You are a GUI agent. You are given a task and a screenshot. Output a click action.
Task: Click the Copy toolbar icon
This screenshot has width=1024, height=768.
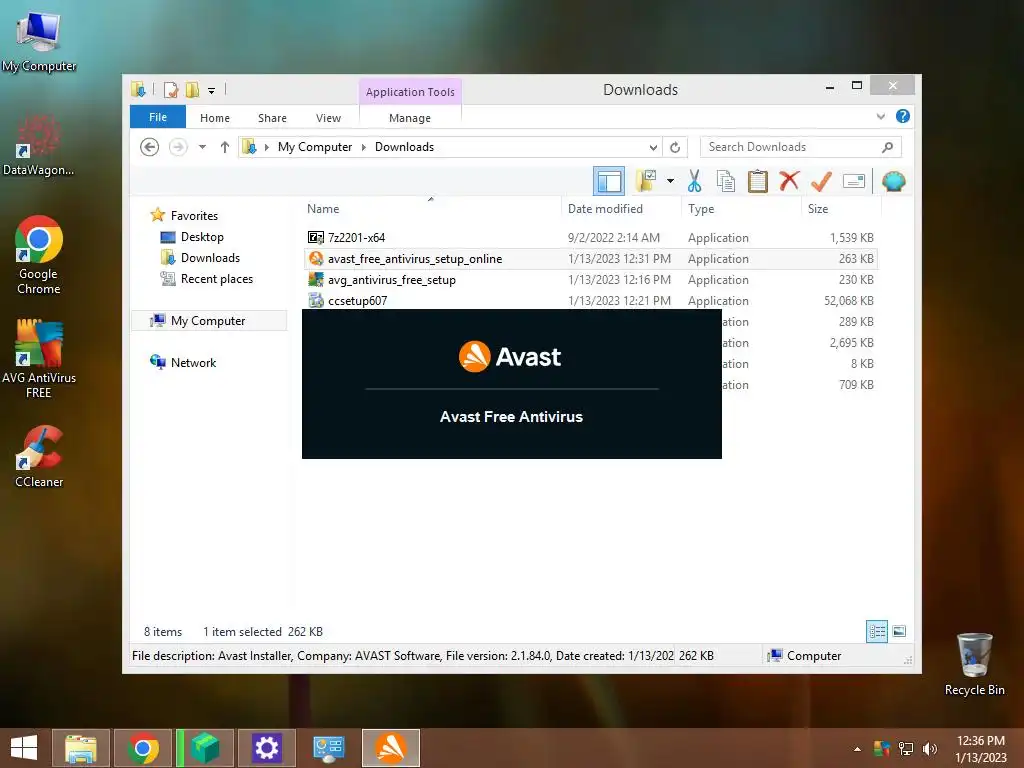coord(726,181)
